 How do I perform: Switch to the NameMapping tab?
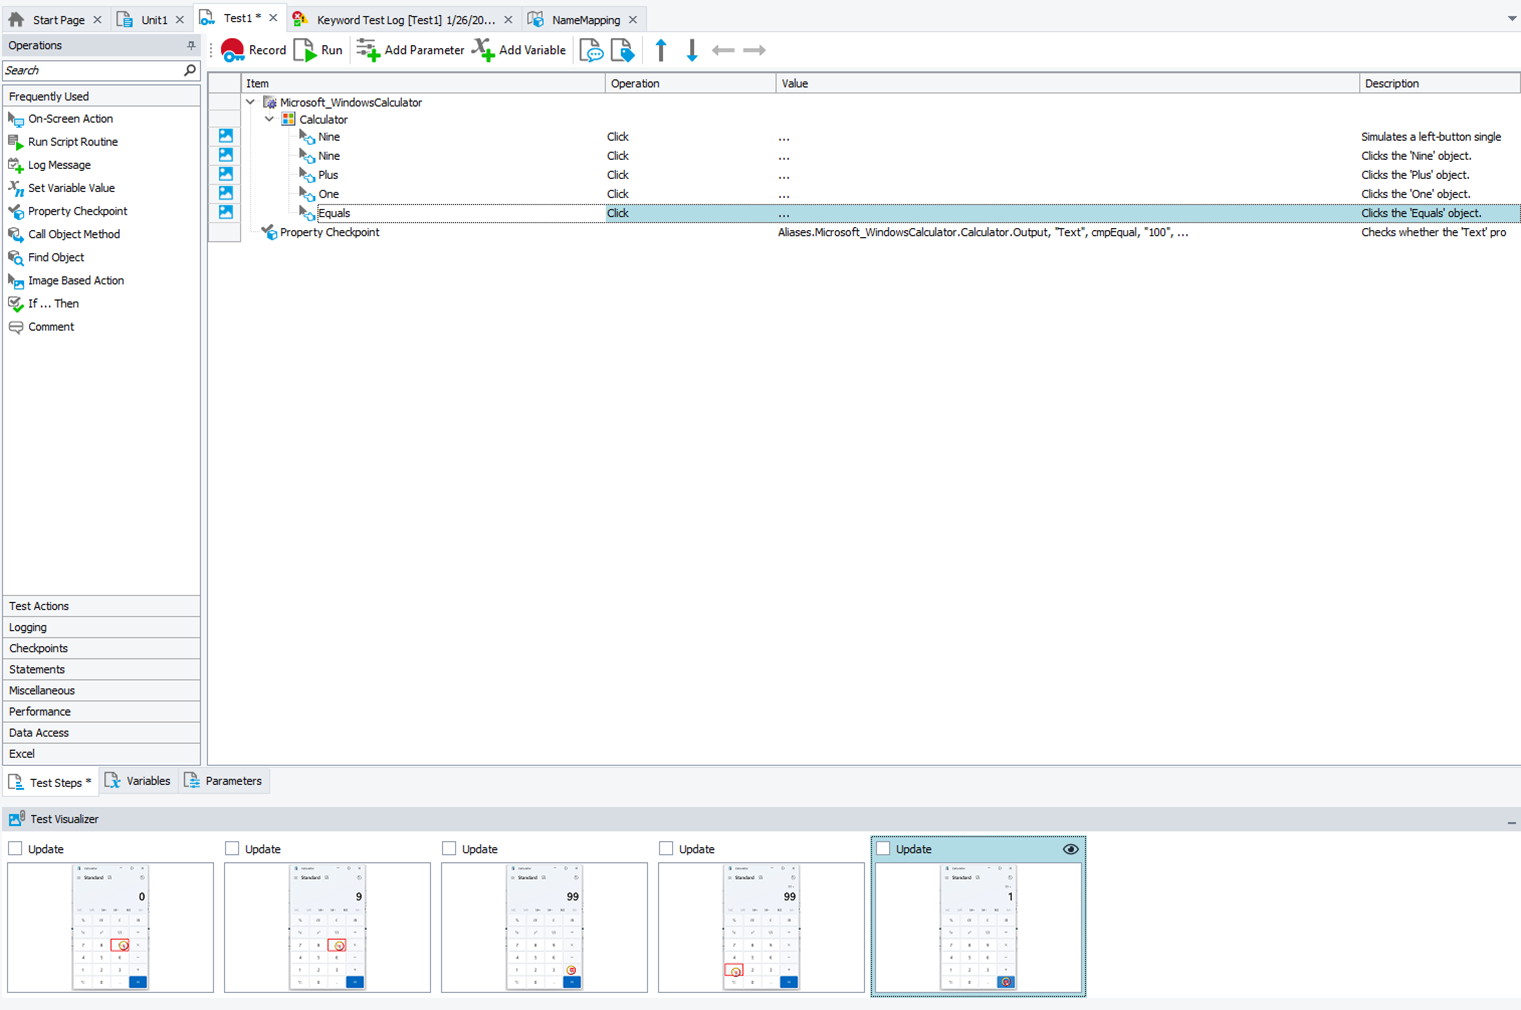pyautogui.click(x=585, y=20)
